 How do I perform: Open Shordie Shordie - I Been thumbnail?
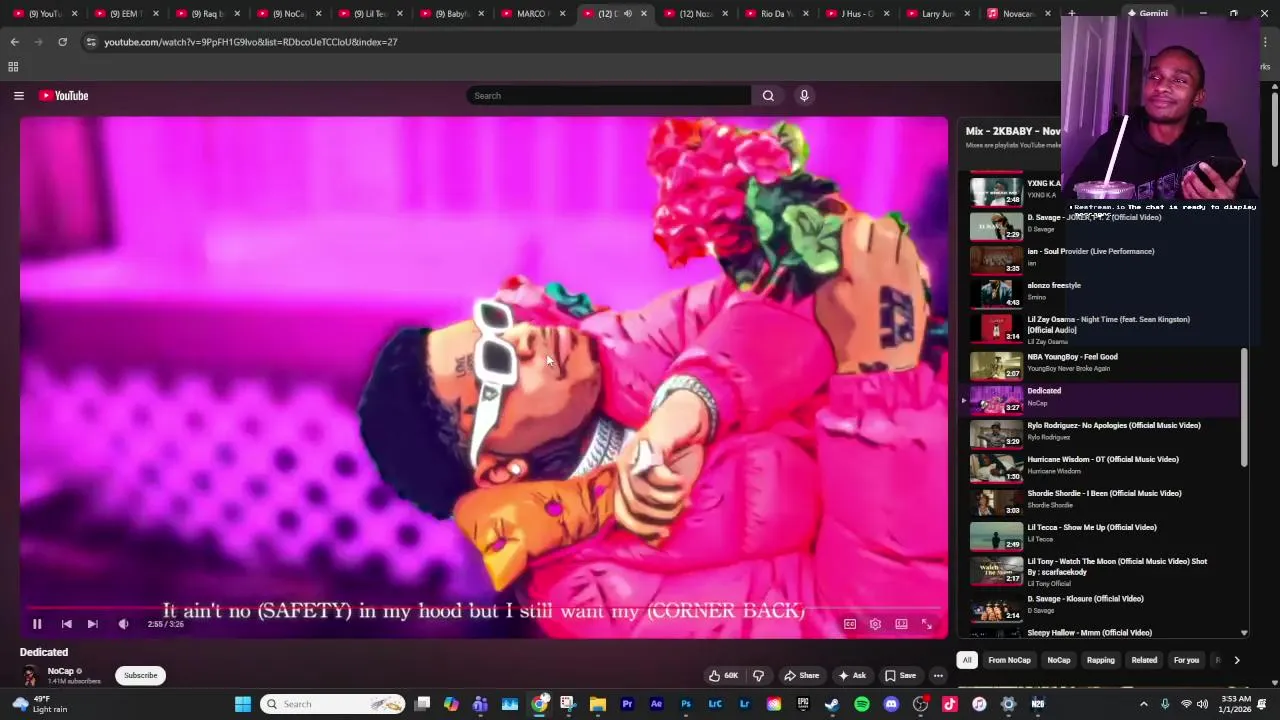click(996, 501)
